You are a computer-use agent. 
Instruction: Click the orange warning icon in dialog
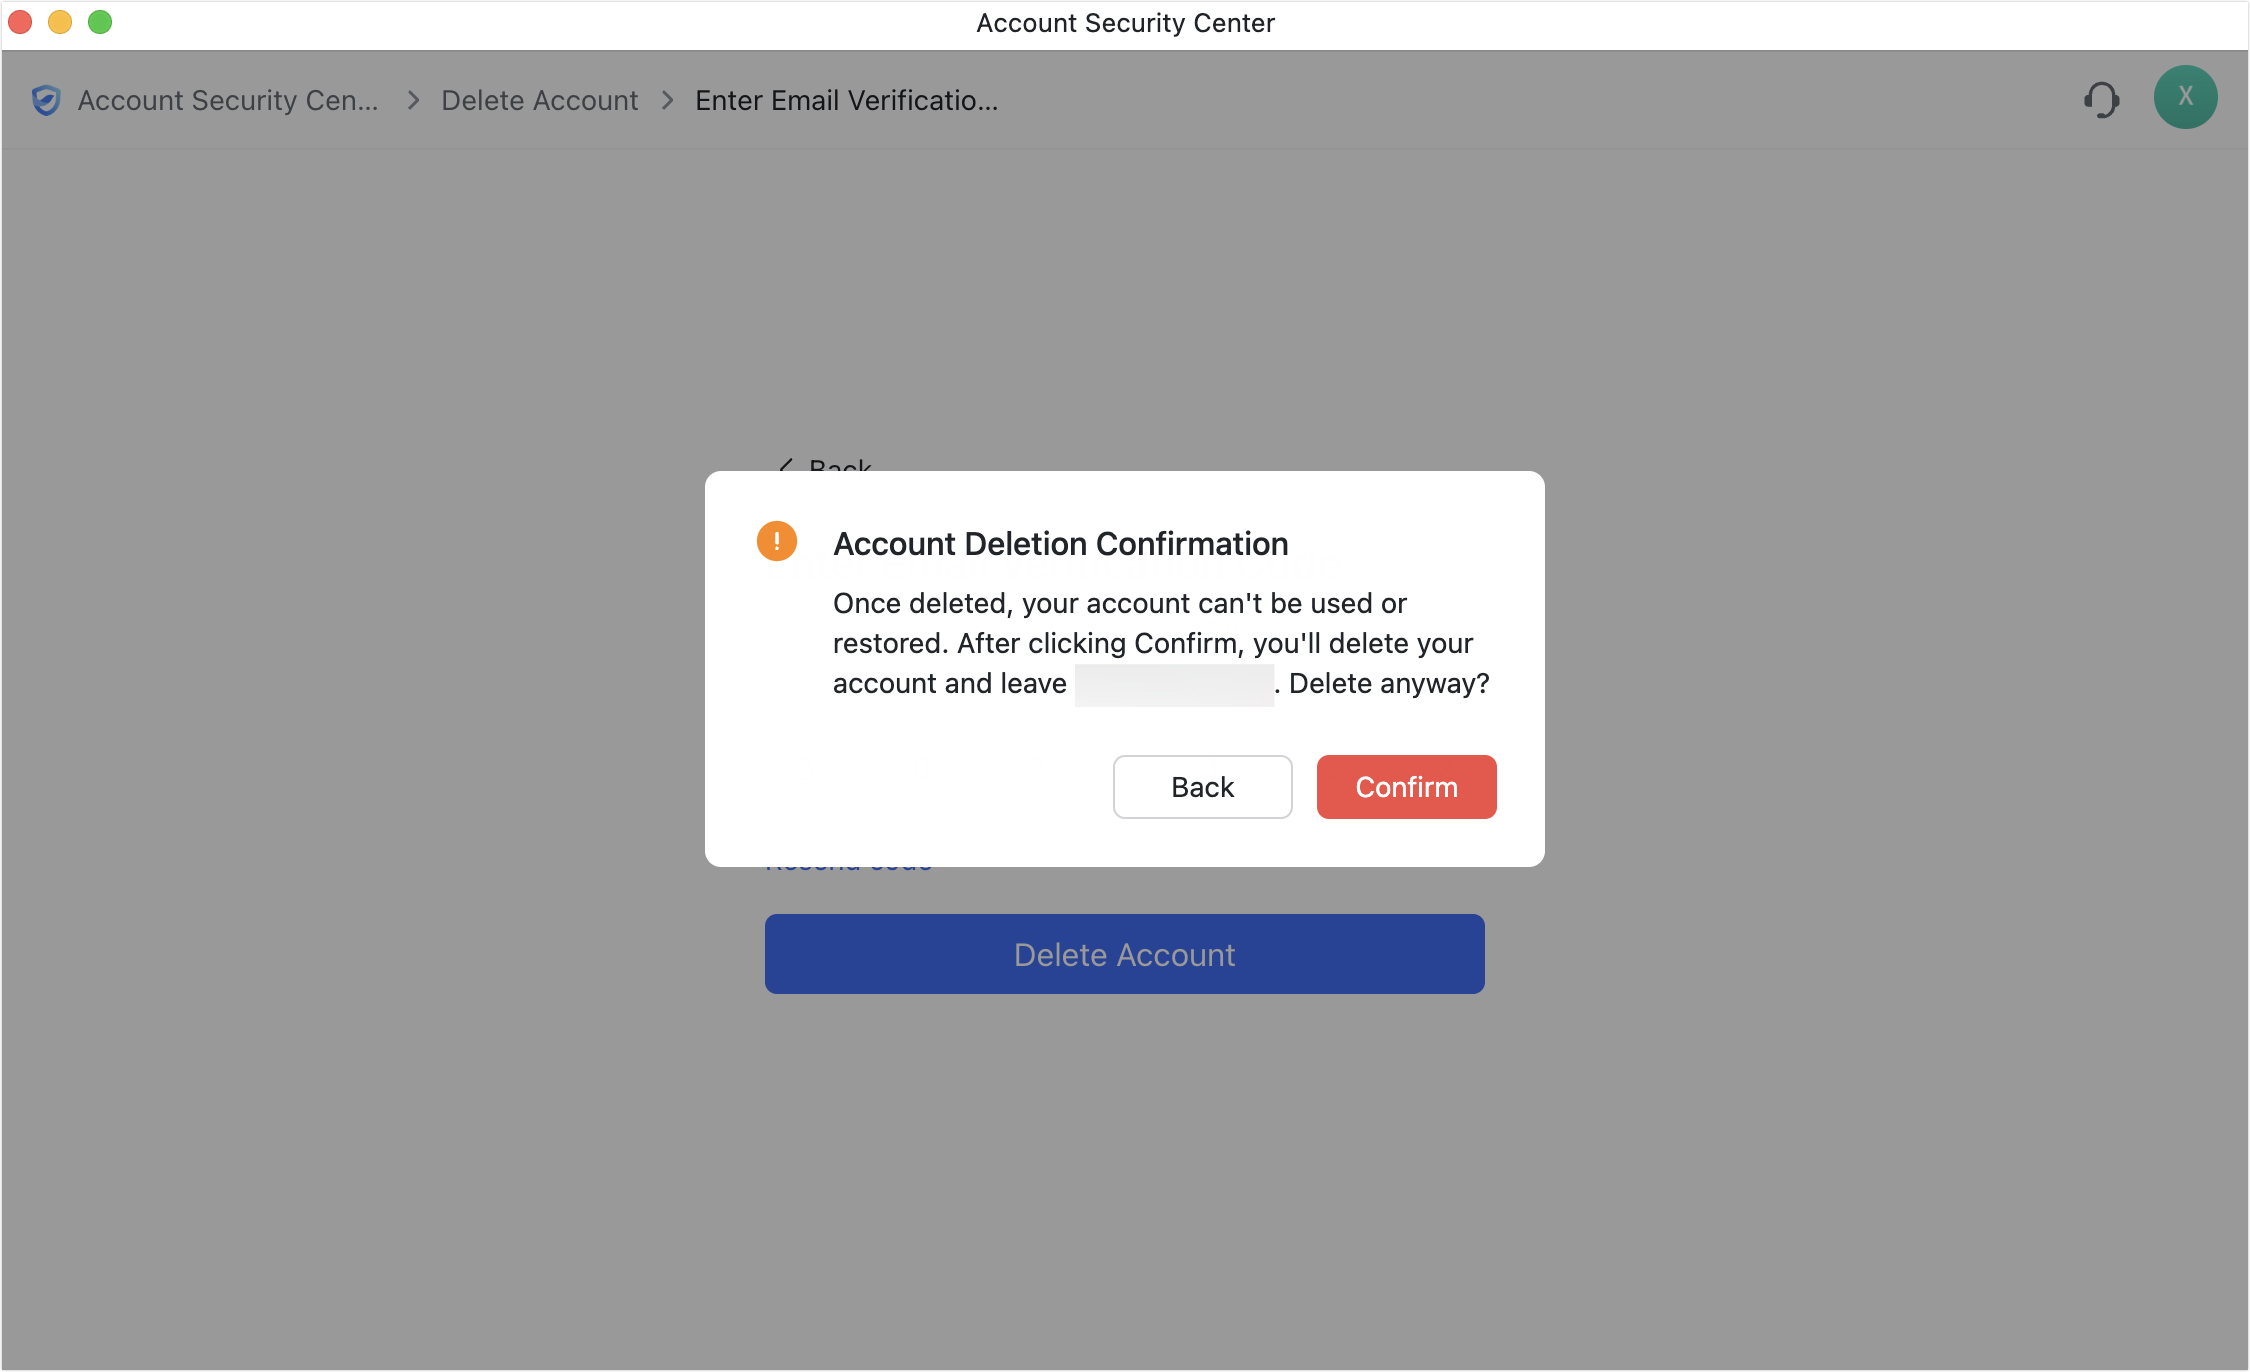pos(777,542)
